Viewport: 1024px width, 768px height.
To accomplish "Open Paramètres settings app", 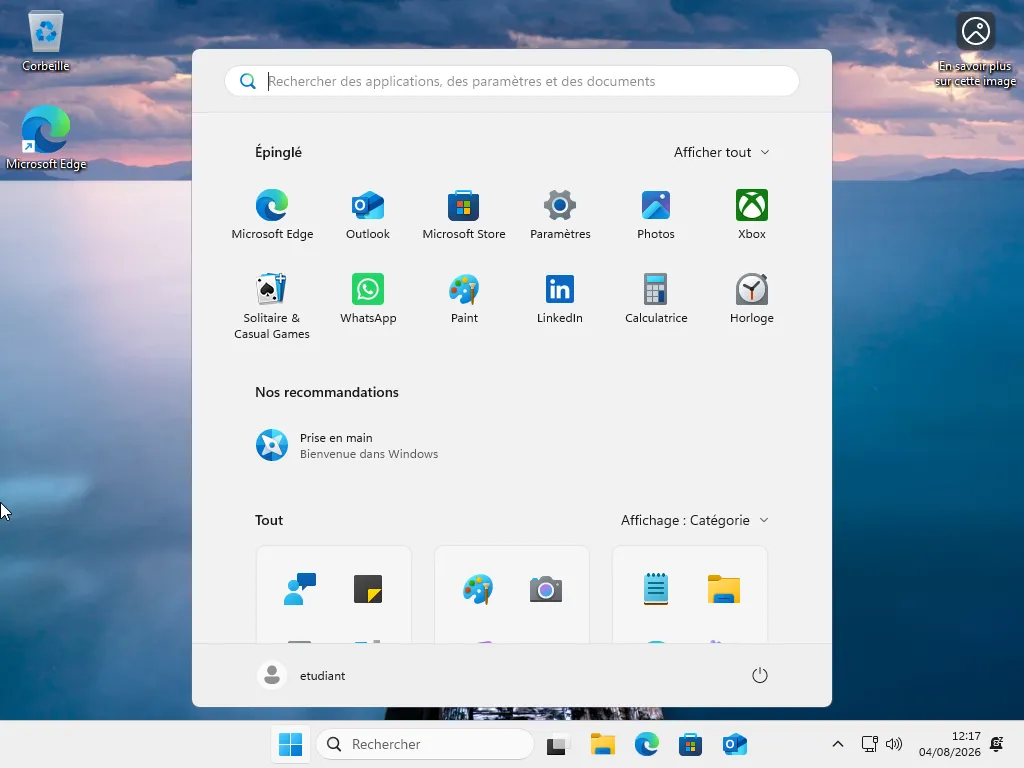I will pyautogui.click(x=560, y=215).
